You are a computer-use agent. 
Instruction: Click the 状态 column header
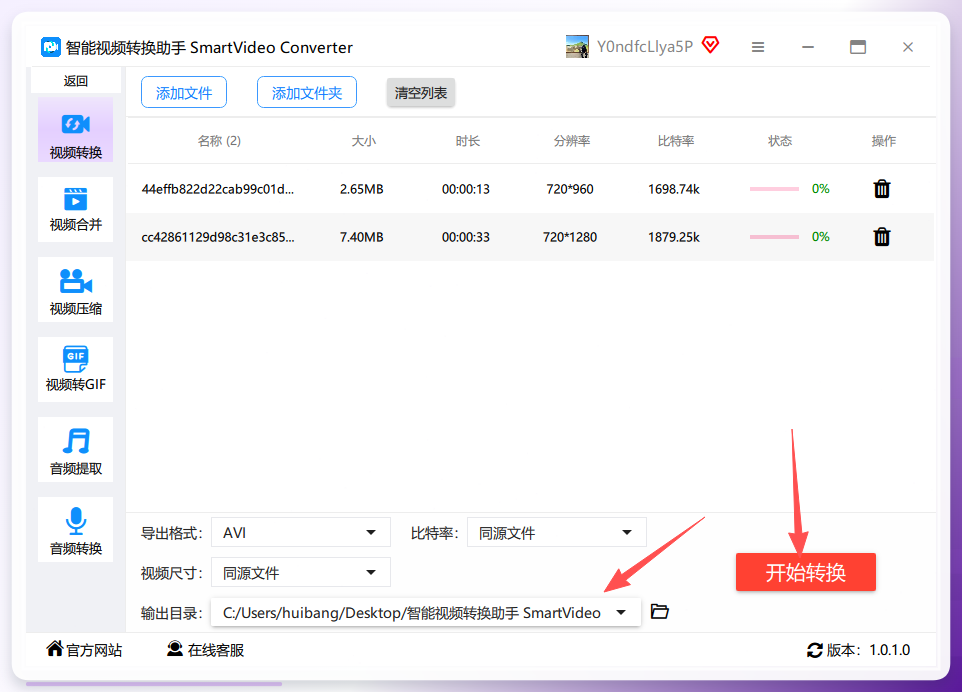point(780,141)
